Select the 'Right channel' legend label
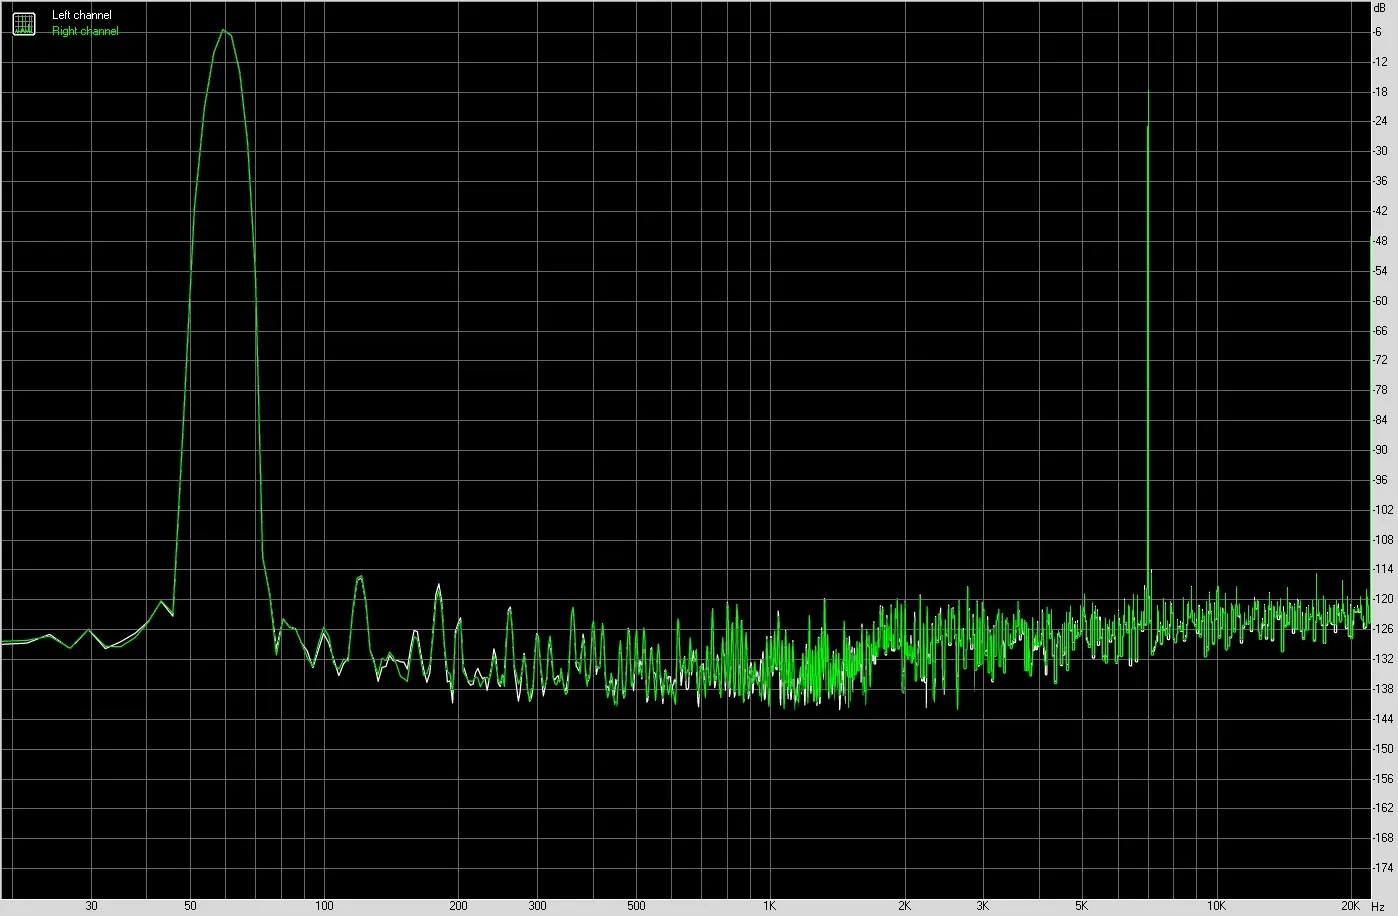 [85, 31]
